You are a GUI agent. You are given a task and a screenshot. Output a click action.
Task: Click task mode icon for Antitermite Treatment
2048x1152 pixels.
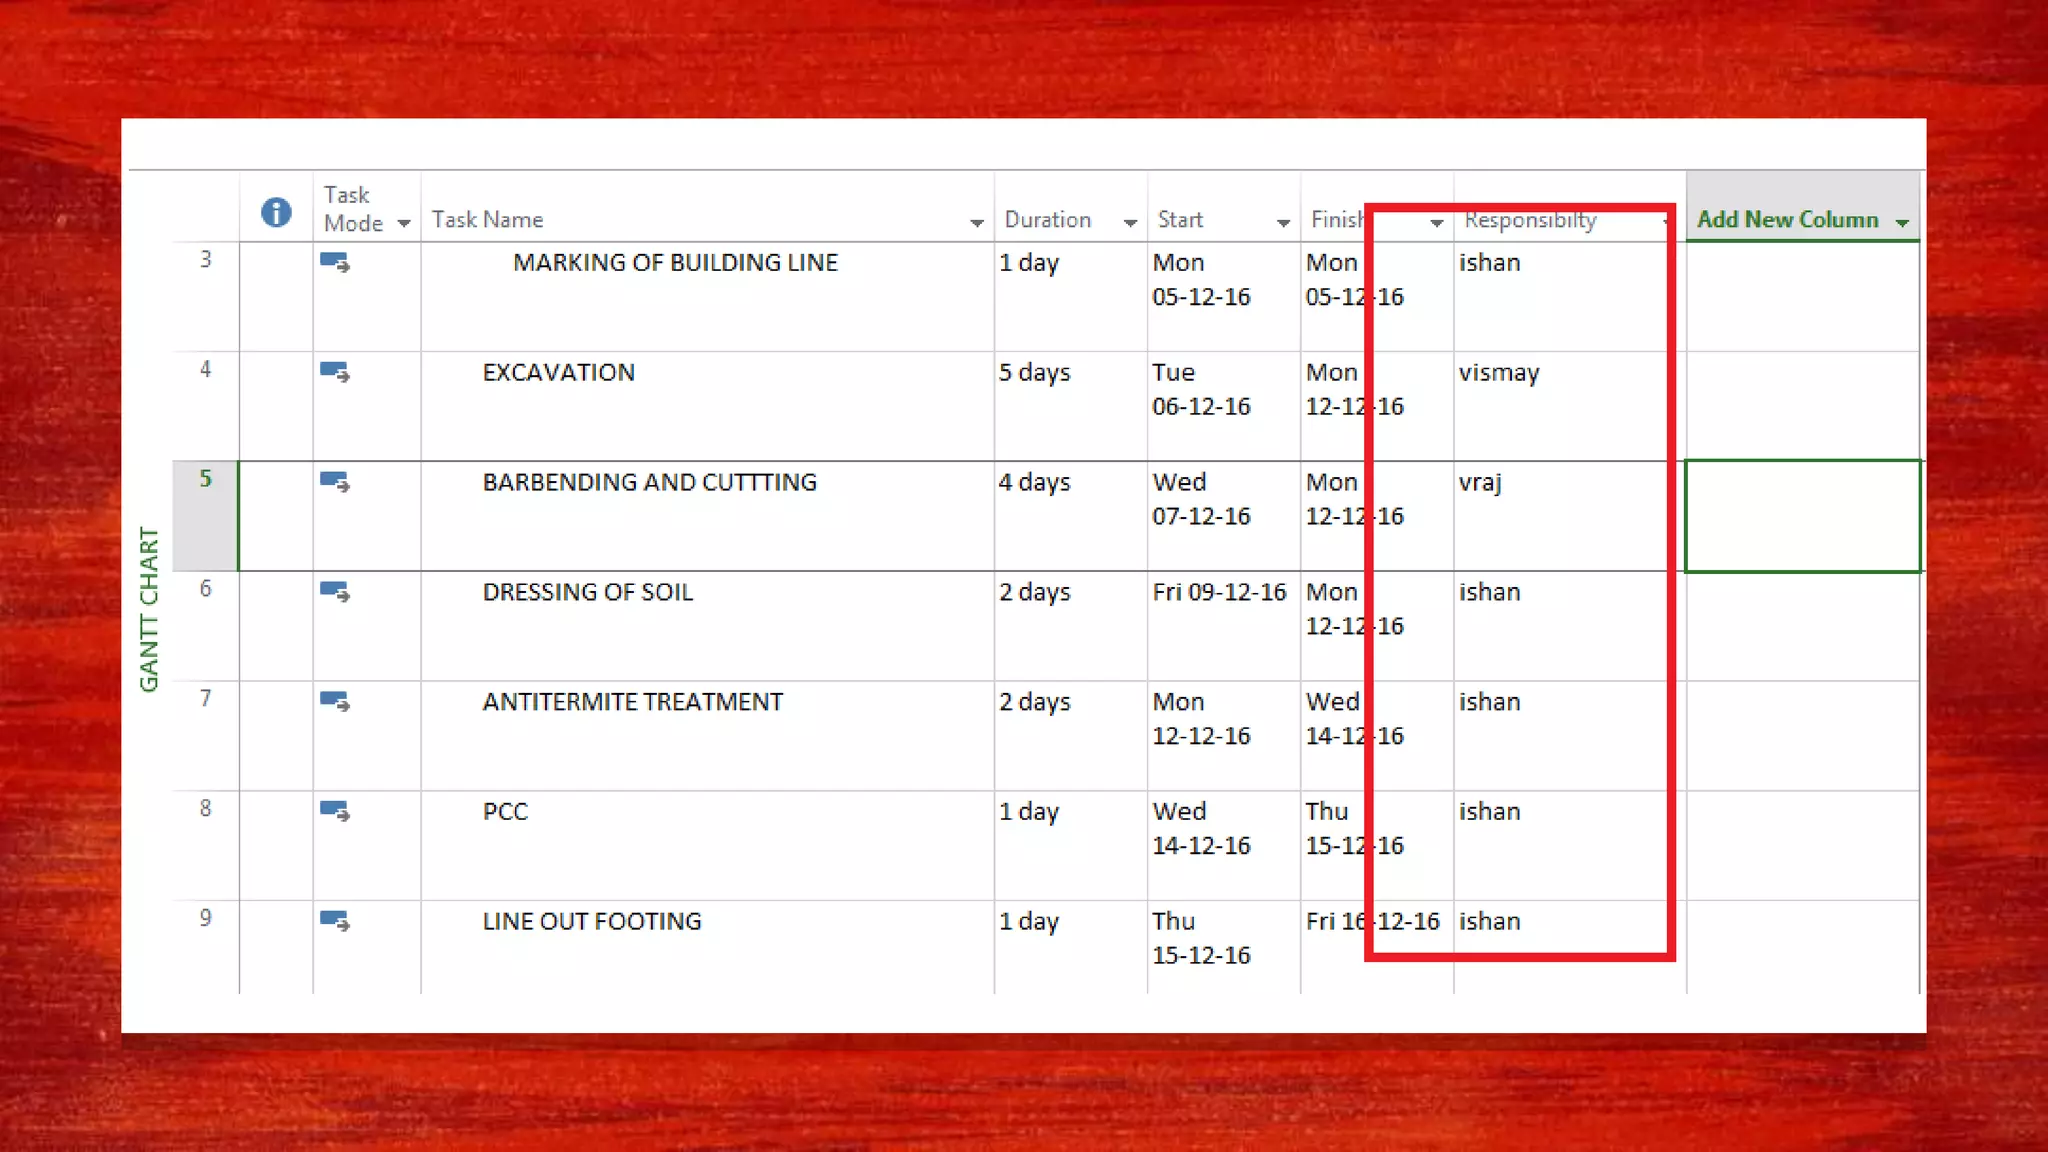tap(335, 703)
